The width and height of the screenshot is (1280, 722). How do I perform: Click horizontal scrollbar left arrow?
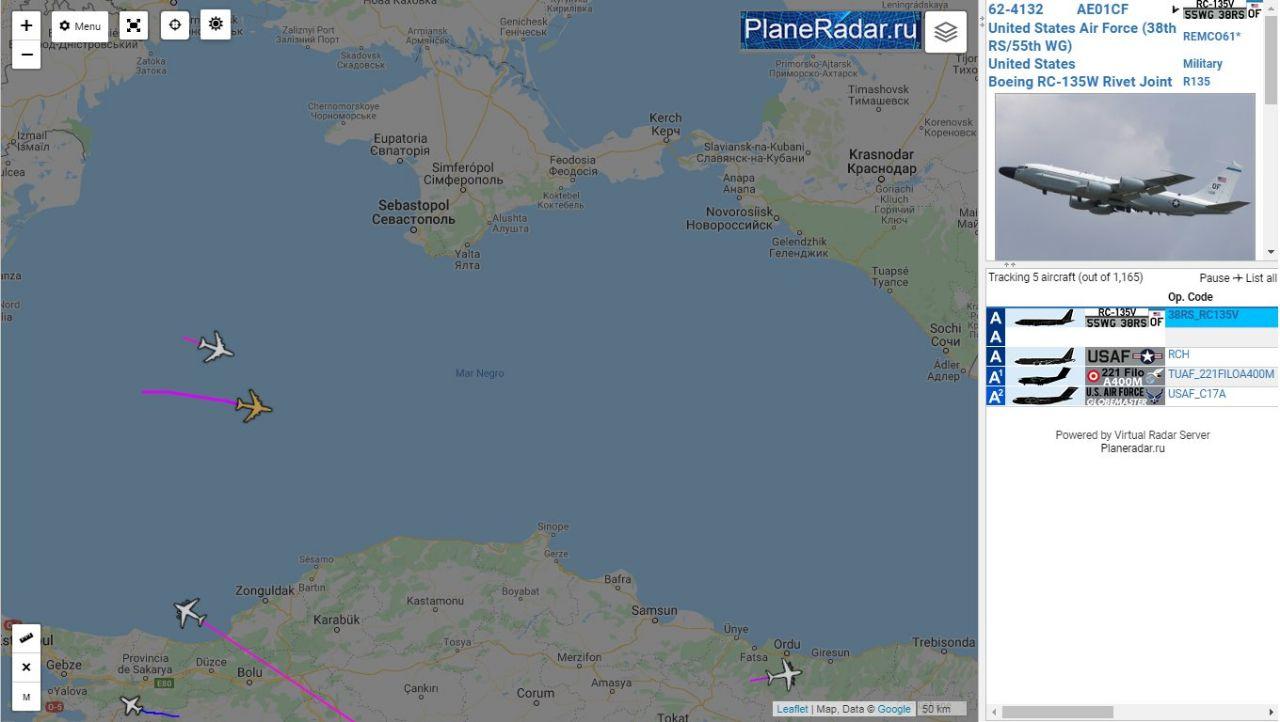[994, 712]
